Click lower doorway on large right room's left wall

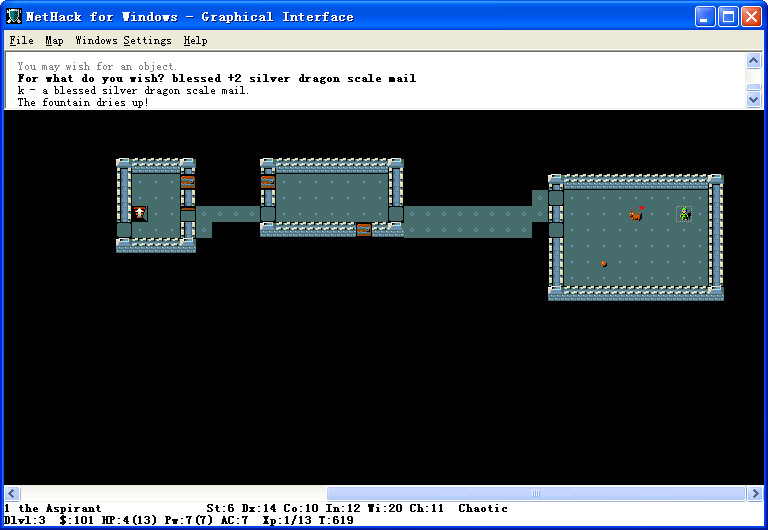(x=556, y=230)
